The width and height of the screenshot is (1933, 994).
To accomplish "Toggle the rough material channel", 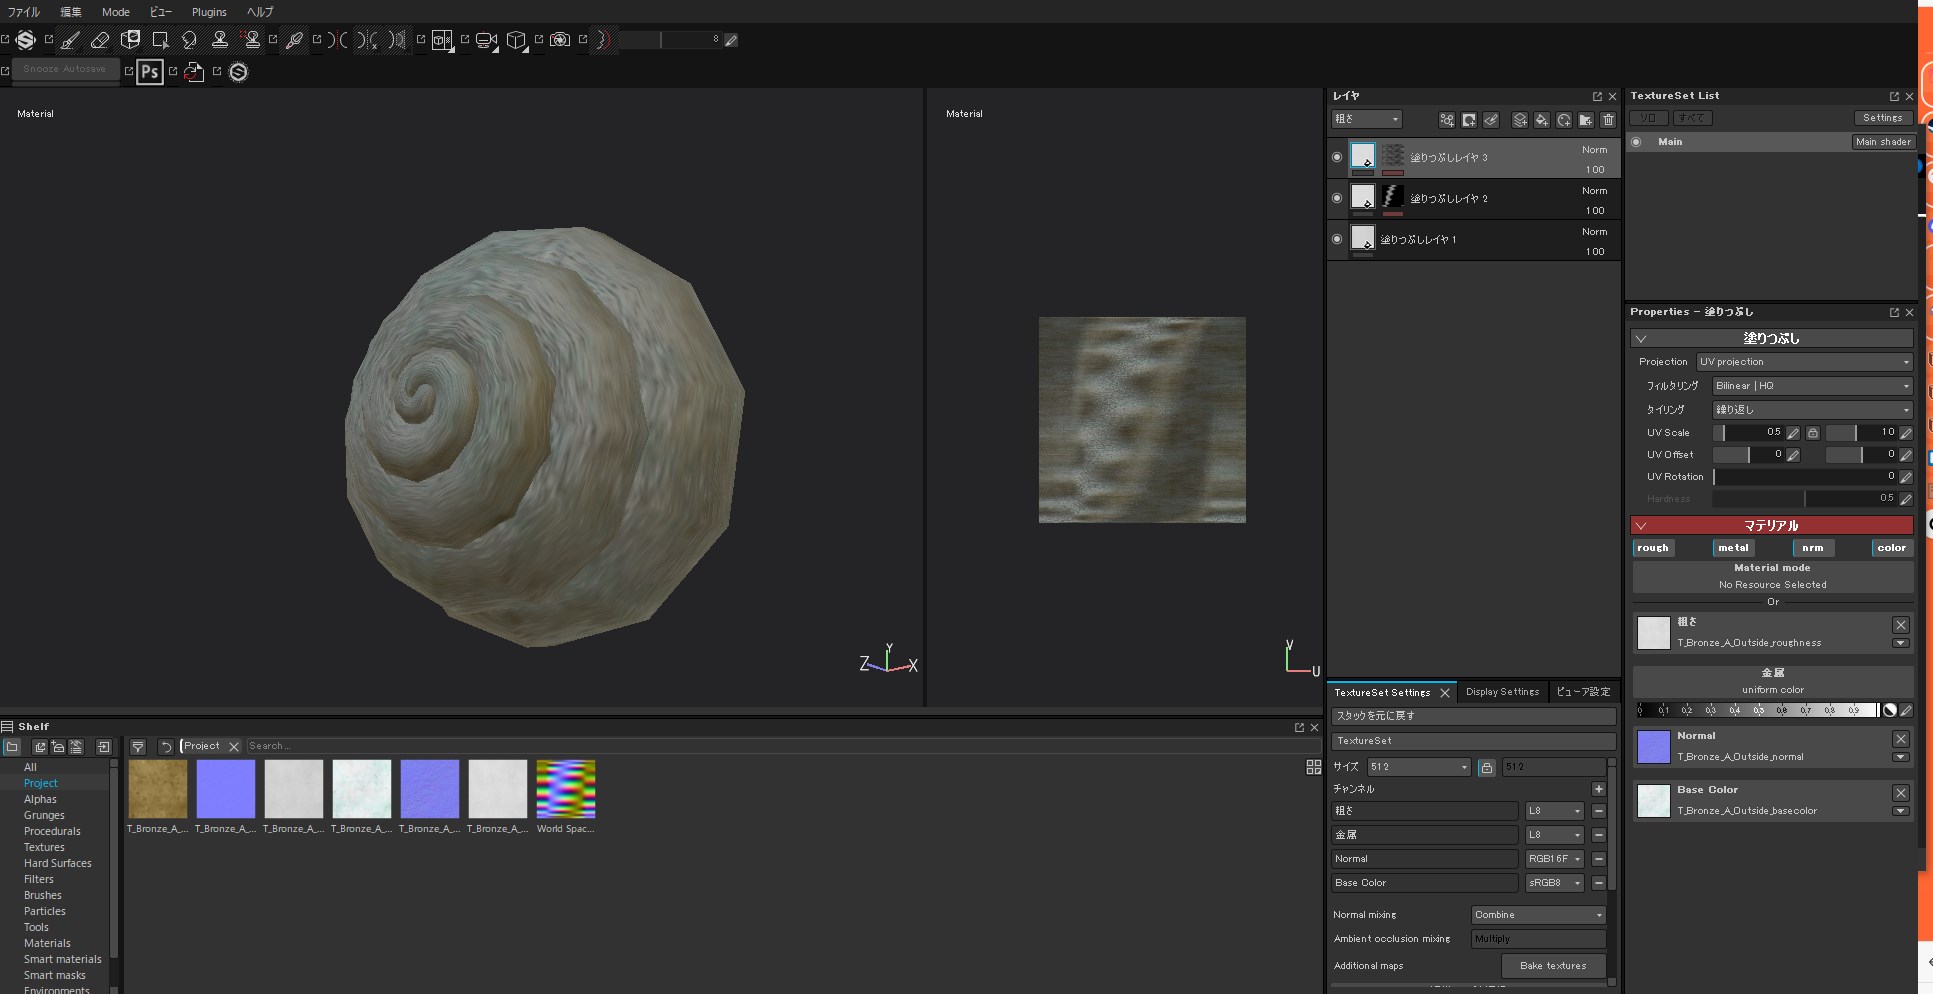I will (x=1653, y=548).
